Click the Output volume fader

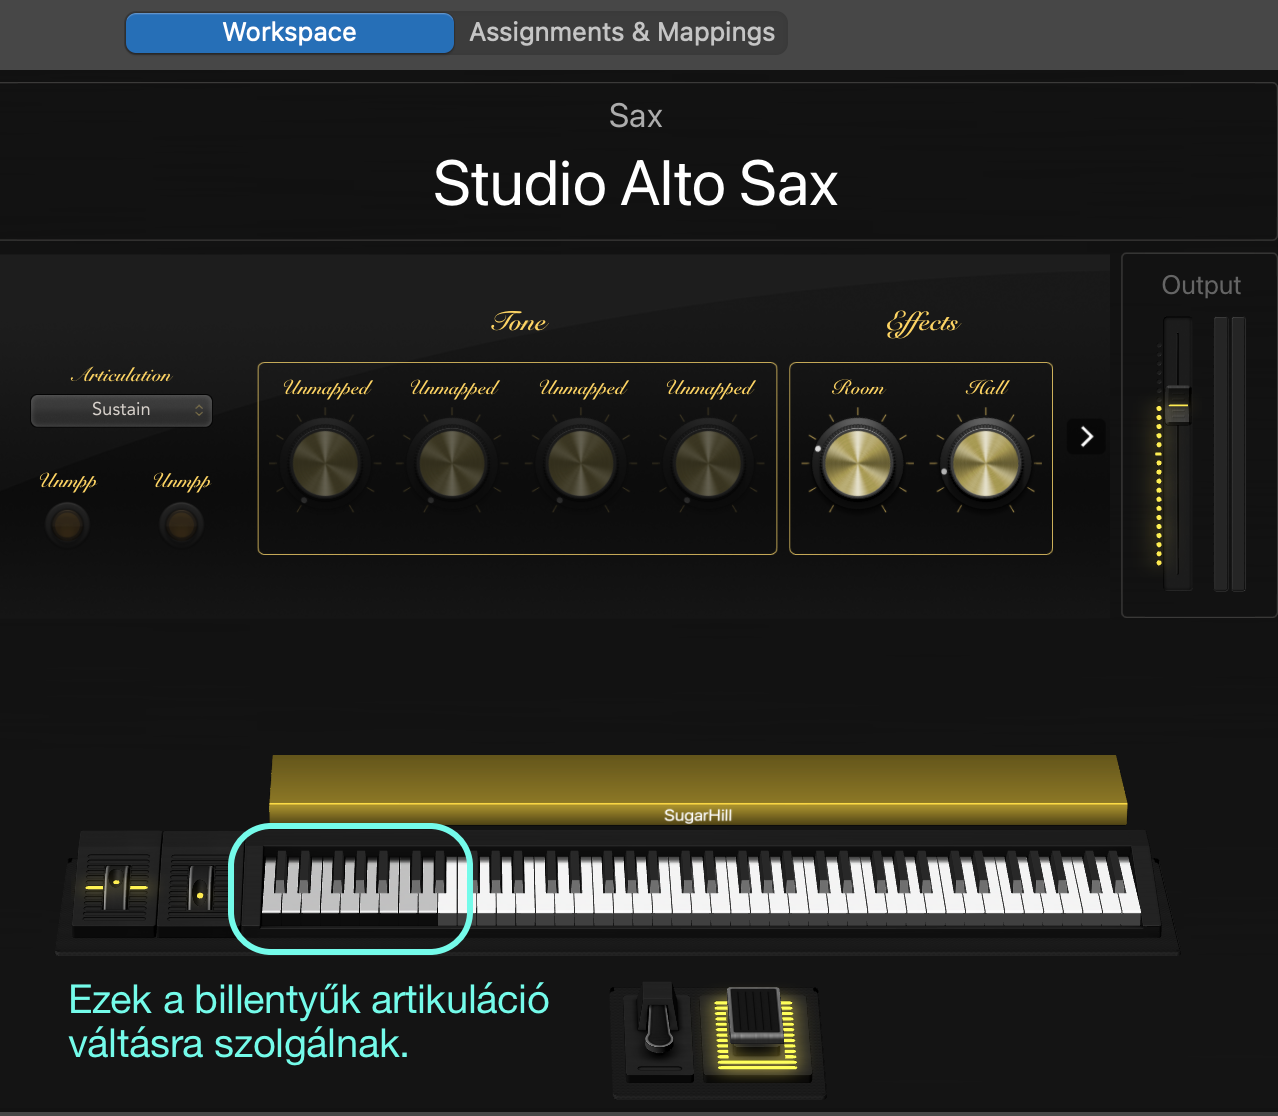click(x=1178, y=404)
